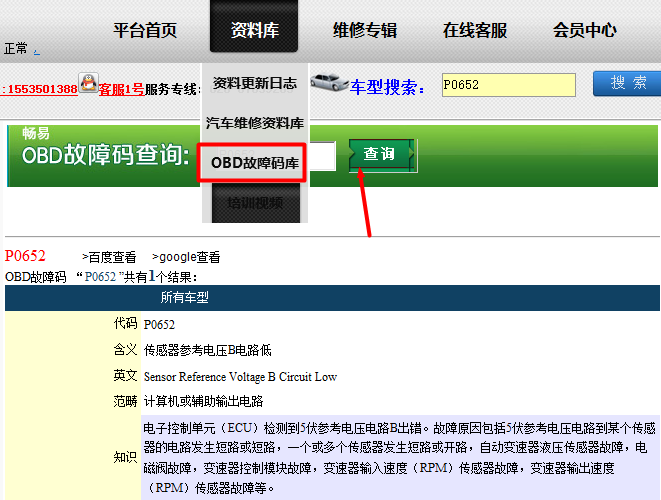
Task: Open the google查看 link
Action: tap(186, 257)
